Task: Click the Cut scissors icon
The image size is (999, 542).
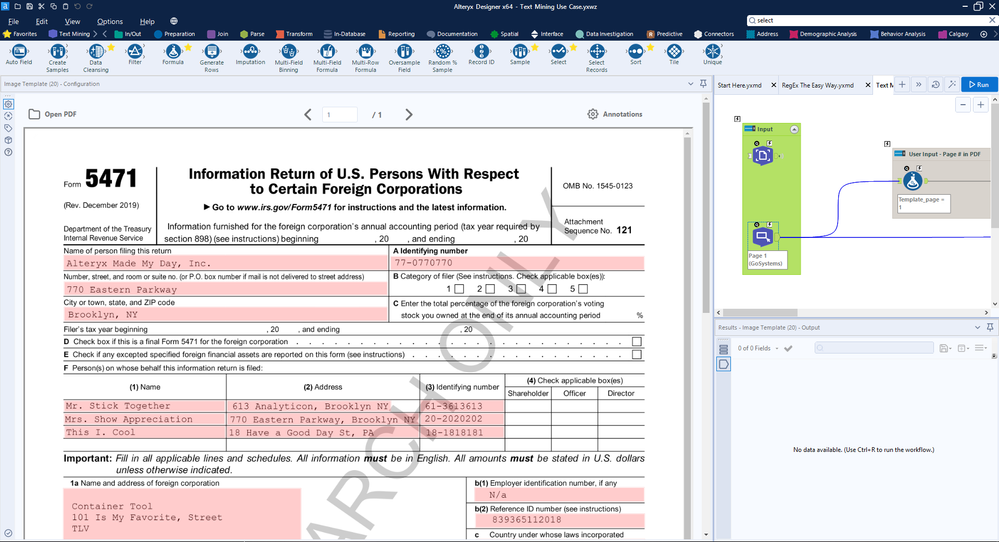Action: [x=41, y=6]
